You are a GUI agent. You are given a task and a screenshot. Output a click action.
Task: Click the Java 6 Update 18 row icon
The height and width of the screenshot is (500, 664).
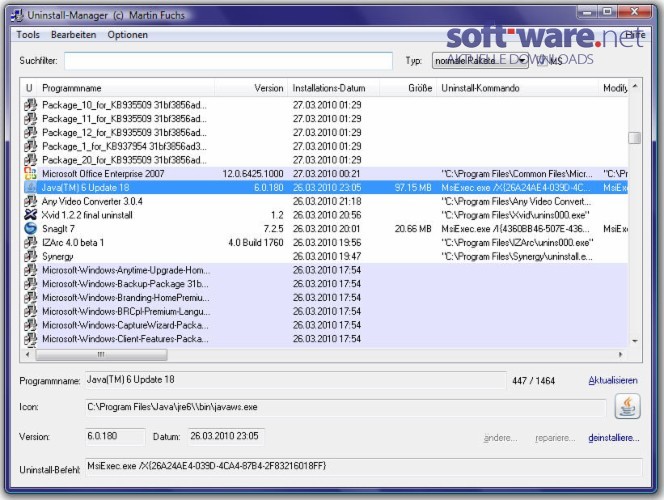pos(30,188)
